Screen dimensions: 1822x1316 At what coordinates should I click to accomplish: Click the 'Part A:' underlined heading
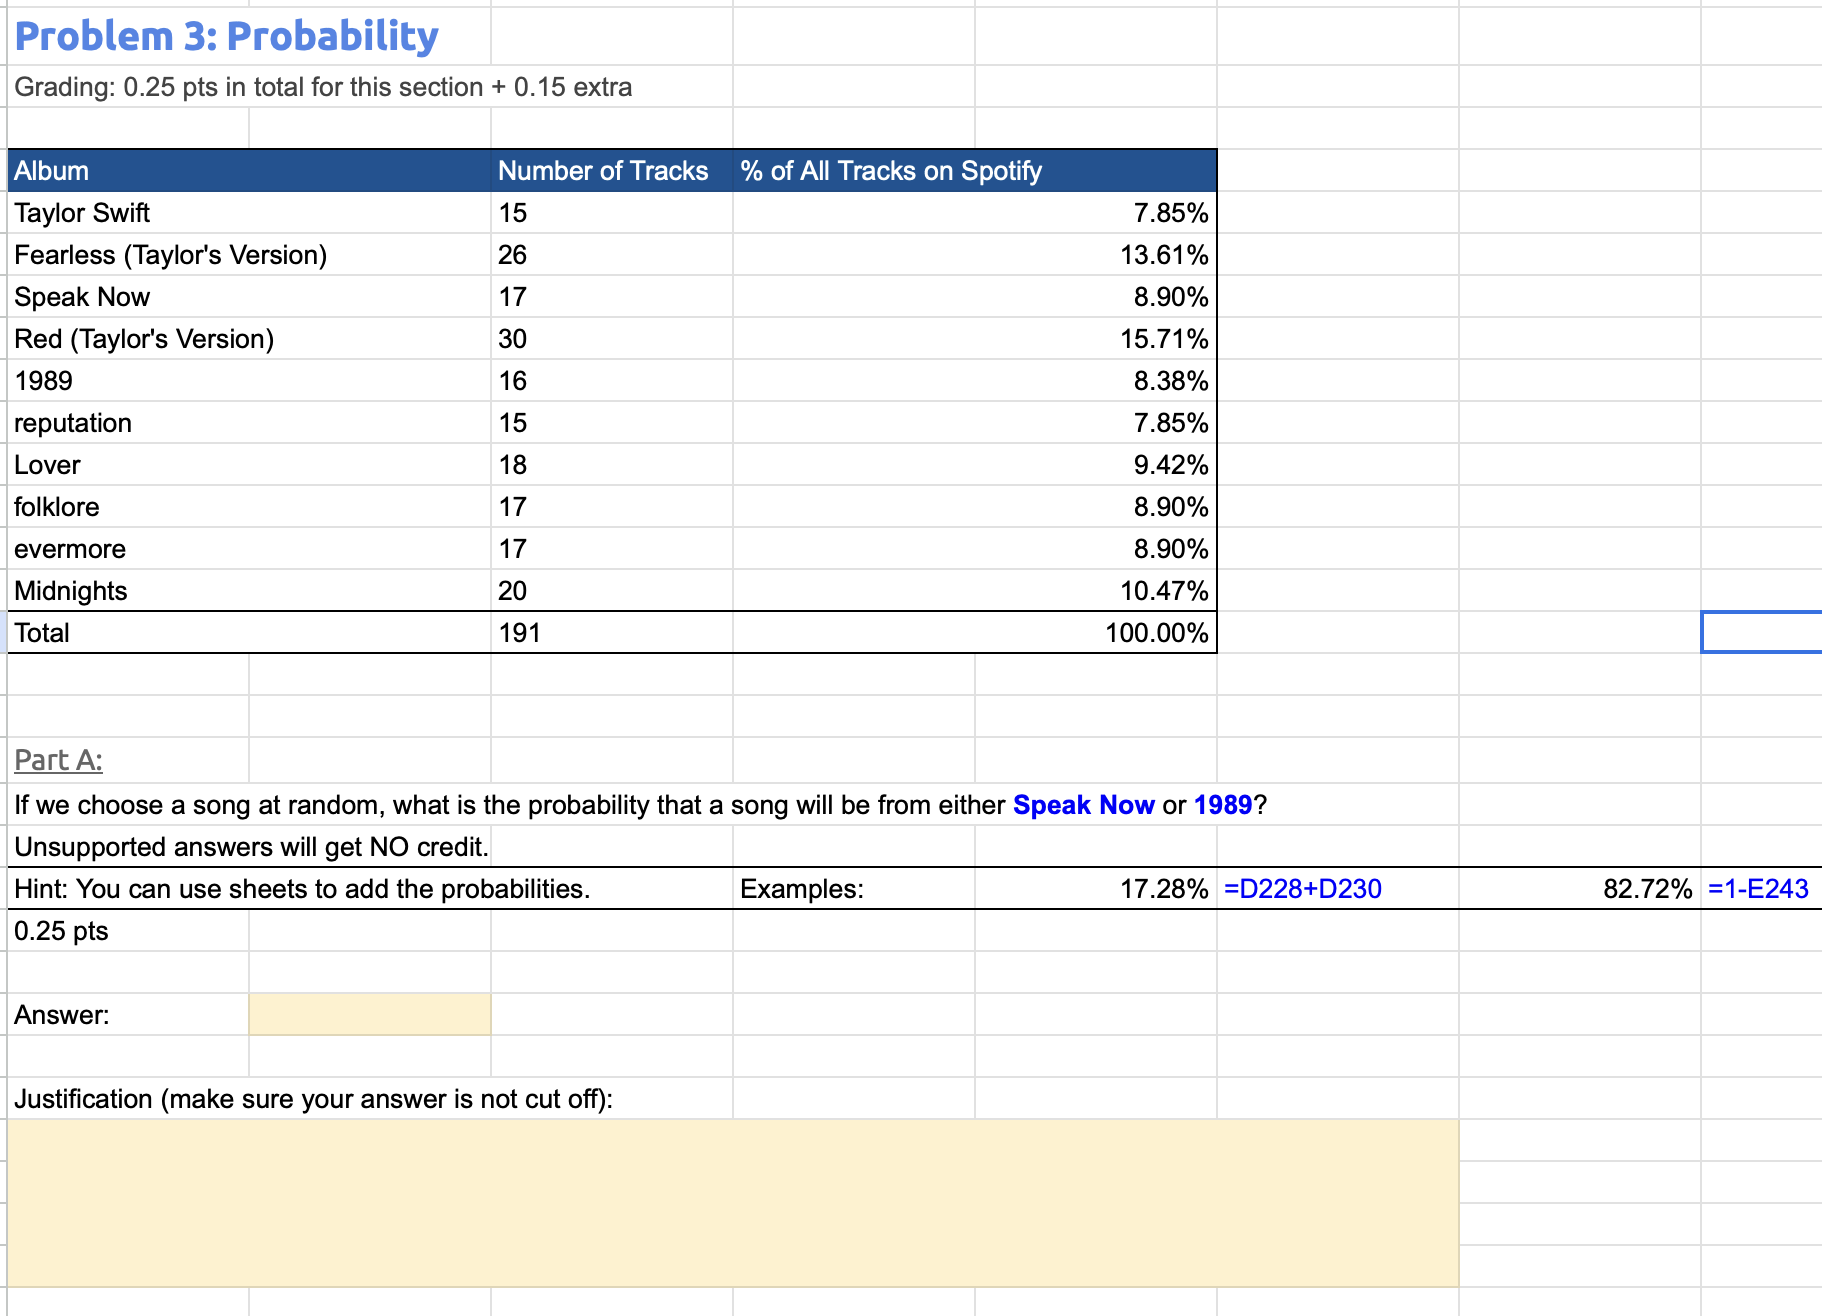pos(58,760)
